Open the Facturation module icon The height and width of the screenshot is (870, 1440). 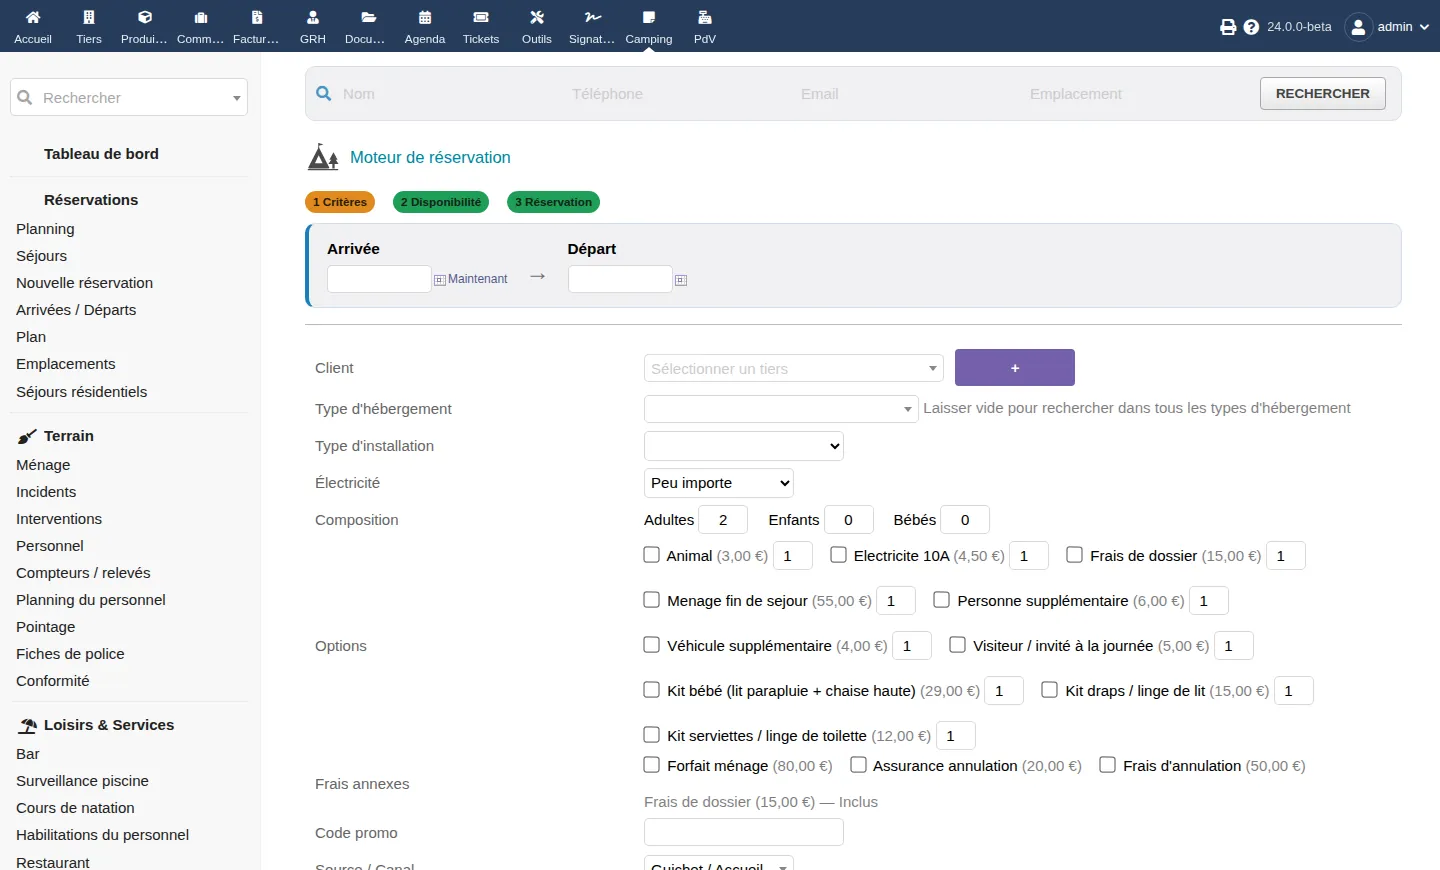point(257,17)
